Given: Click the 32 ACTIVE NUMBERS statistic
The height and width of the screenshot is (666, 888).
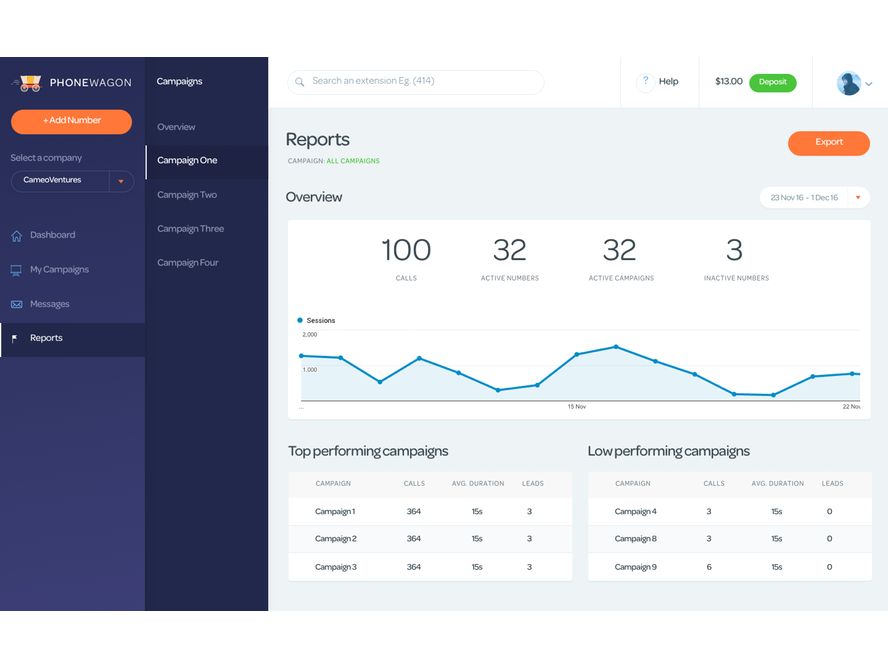Looking at the screenshot, I should (510, 258).
